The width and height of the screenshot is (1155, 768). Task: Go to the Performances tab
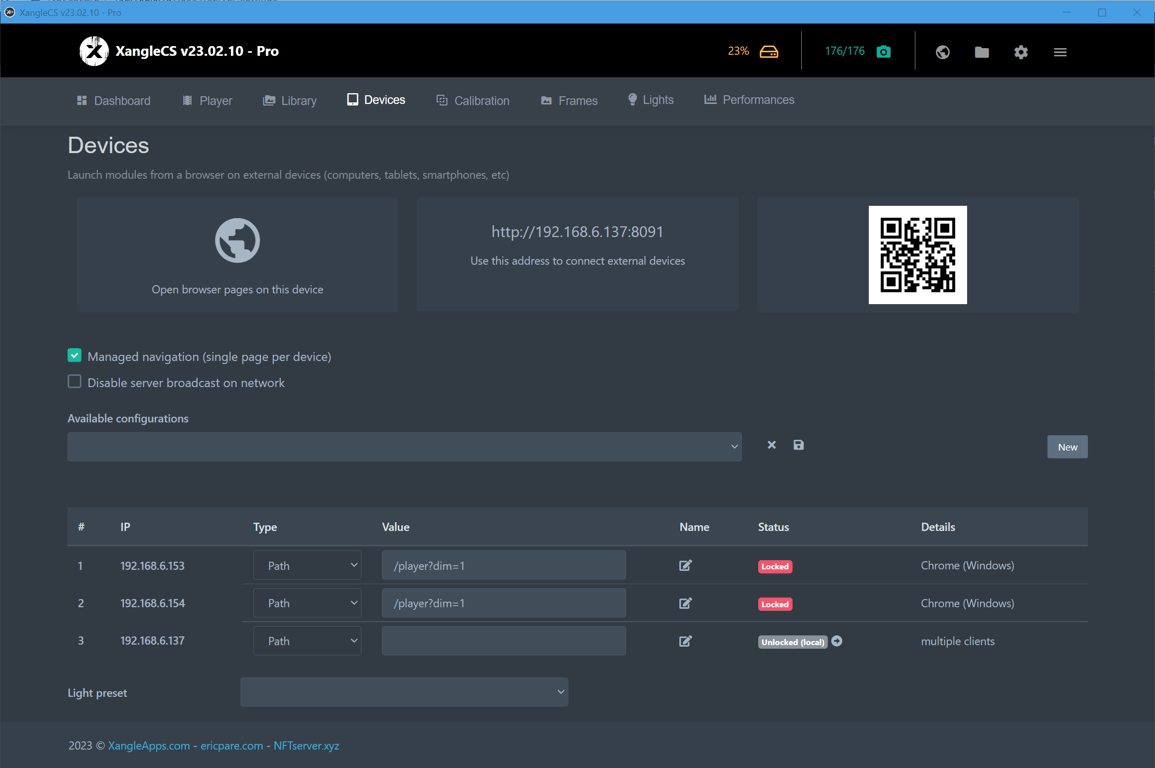(x=749, y=100)
